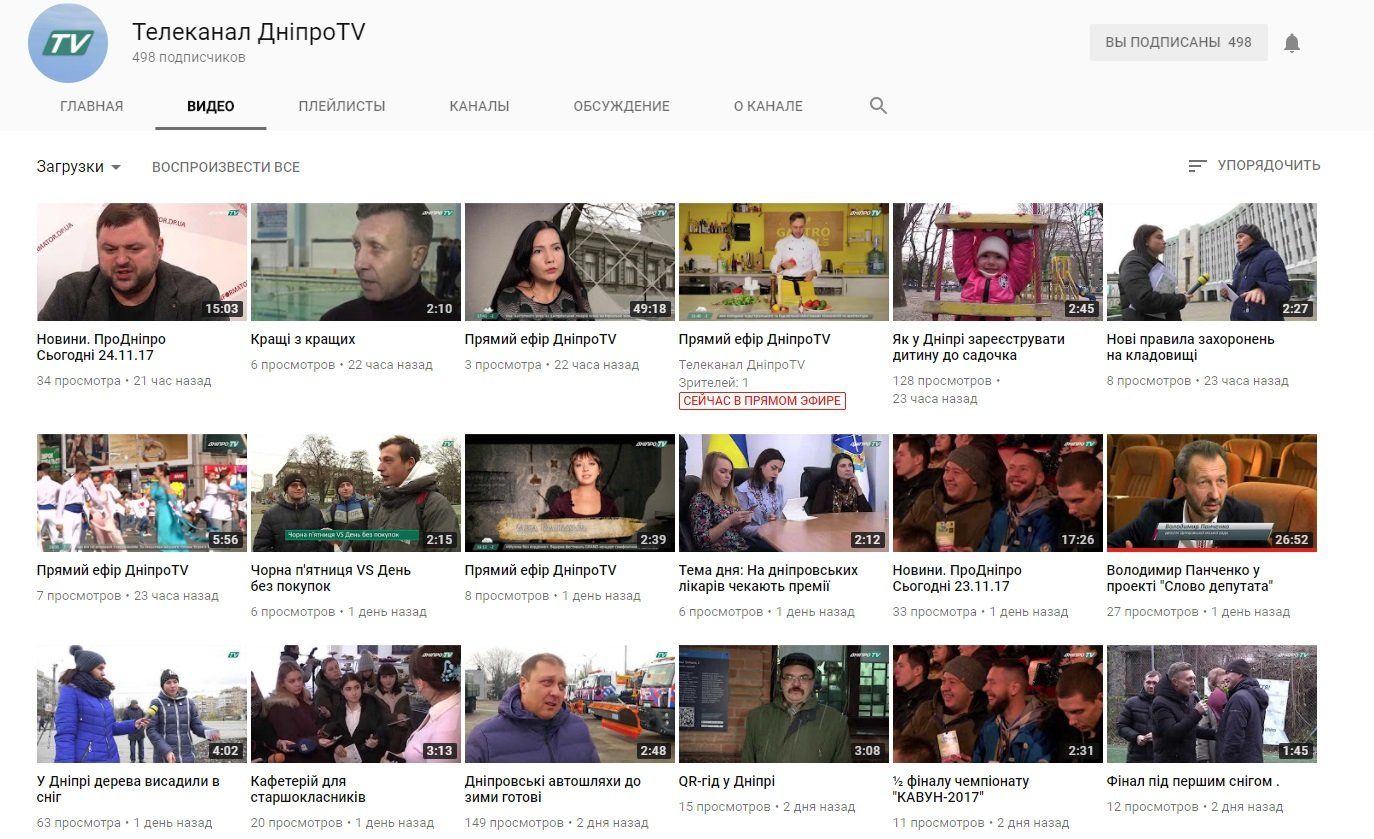Click the Телеканал ДніпроTV link under live video
This screenshot has width=1374, height=839.
(x=741, y=365)
